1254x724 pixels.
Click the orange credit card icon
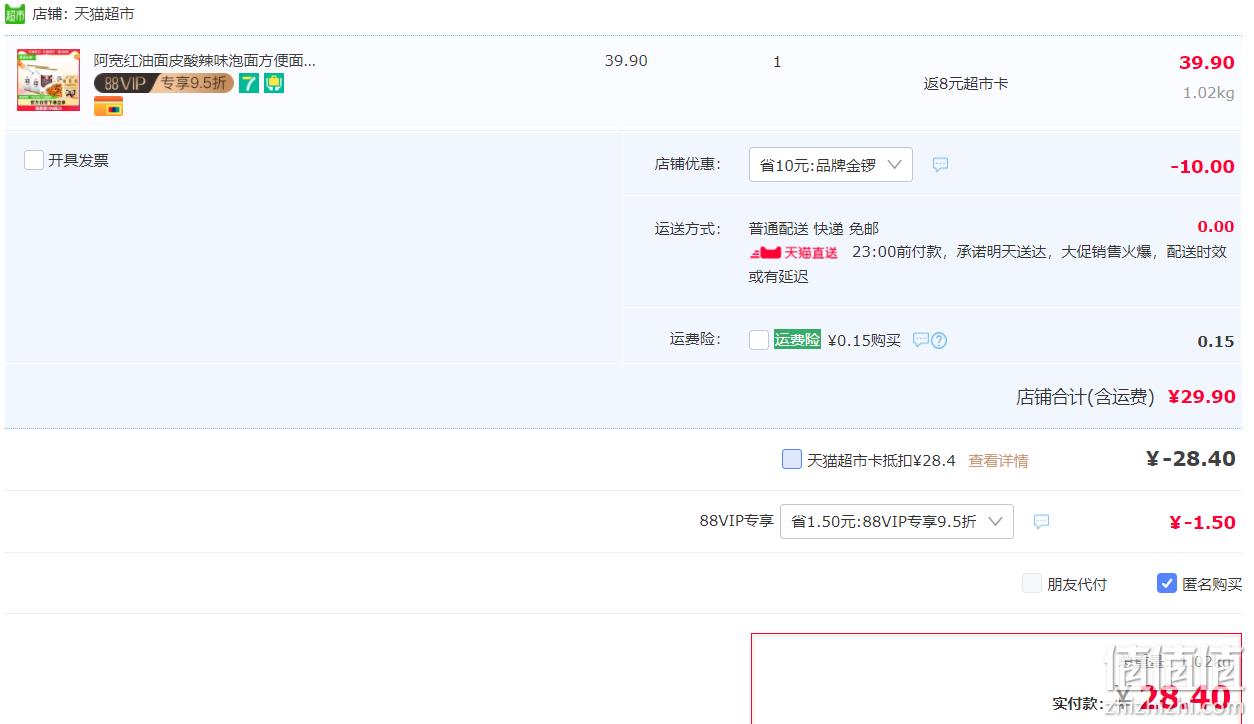[x=108, y=106]
